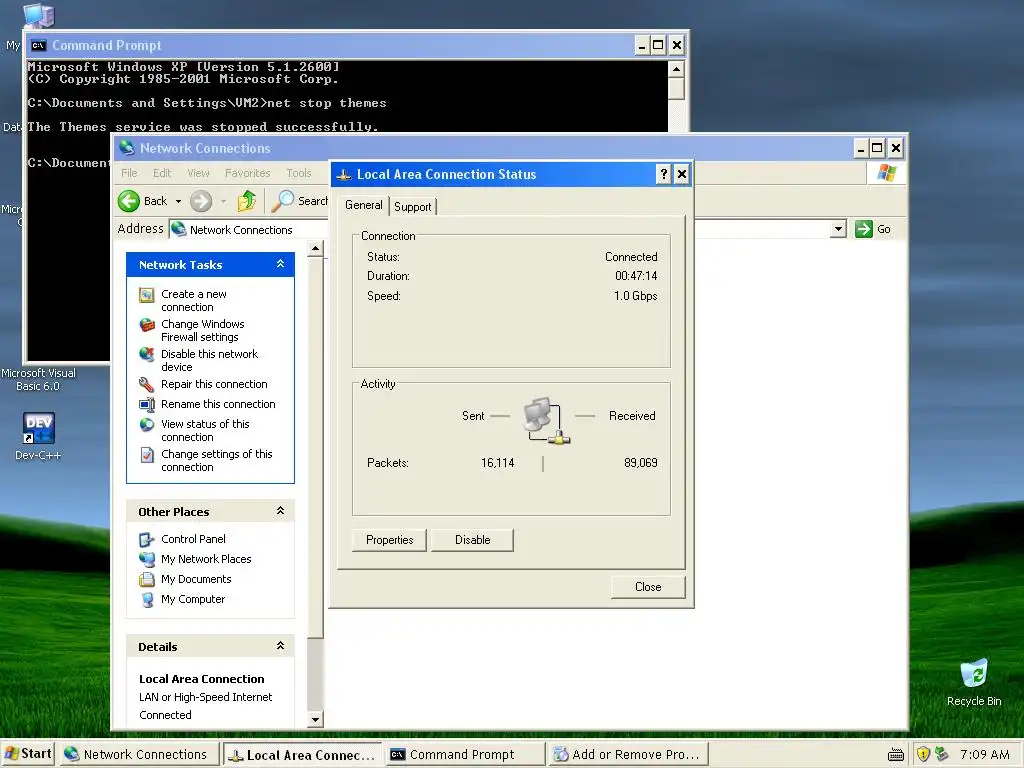Click the taskbar clock showing 7:09 AM

click(984, 755)
